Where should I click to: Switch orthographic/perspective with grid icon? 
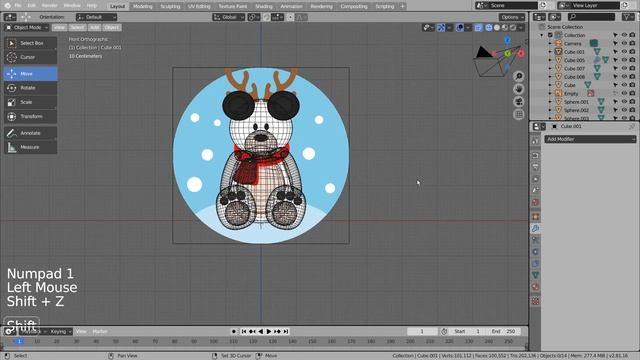click(519, 115)
